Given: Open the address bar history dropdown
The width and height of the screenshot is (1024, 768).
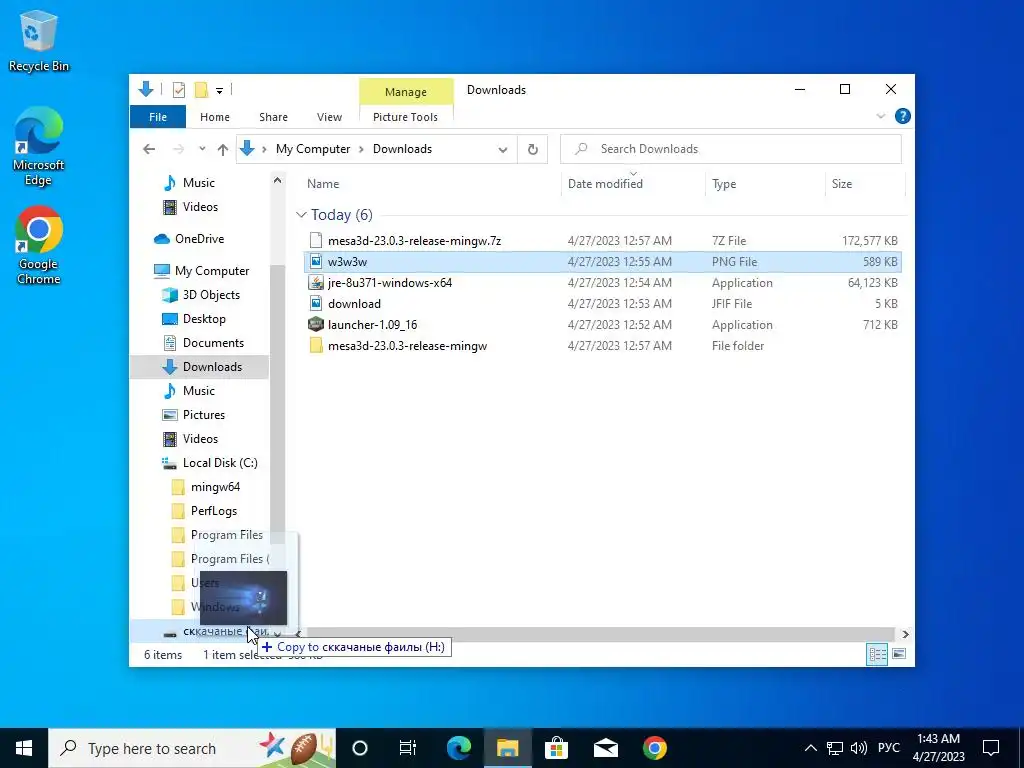Looking at the screenshot, I should coord(503,150).
